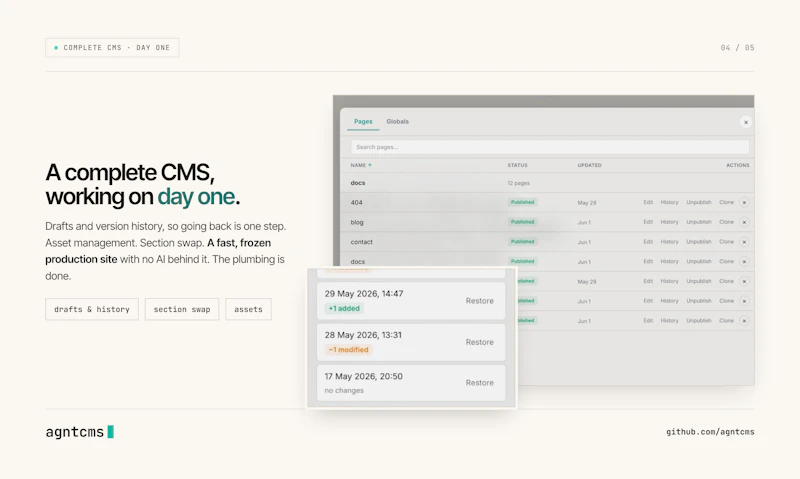Click the Published badge in the contact row
This screenshot has height=479, width=800.
(x=522, y=242)
